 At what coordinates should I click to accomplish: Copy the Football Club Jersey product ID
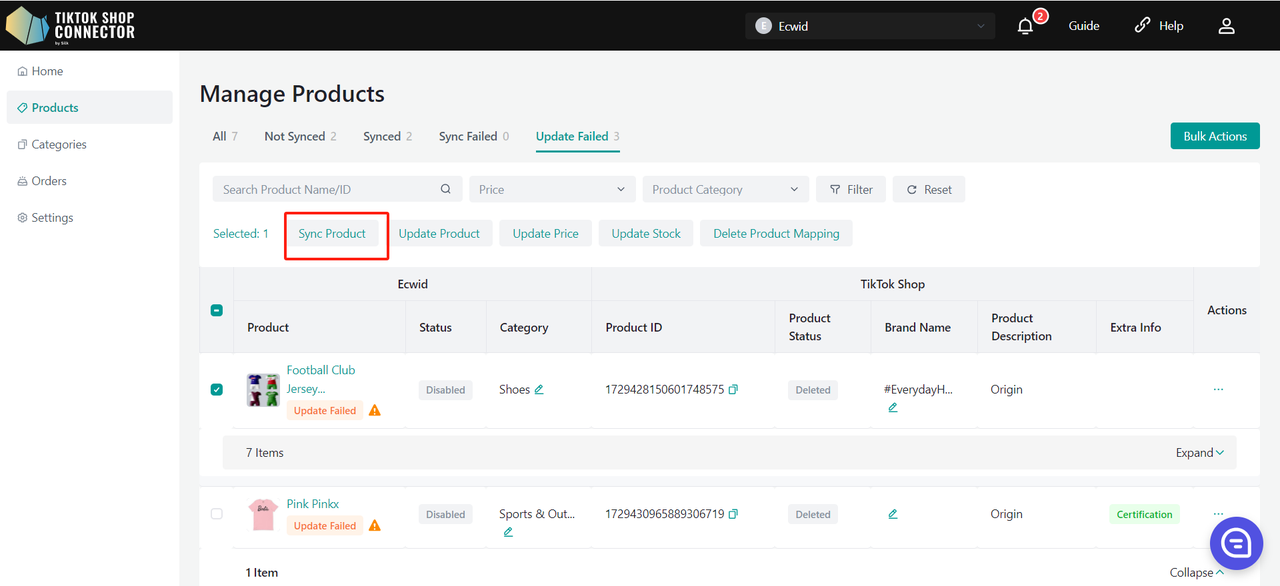click(x=733, y=390)
